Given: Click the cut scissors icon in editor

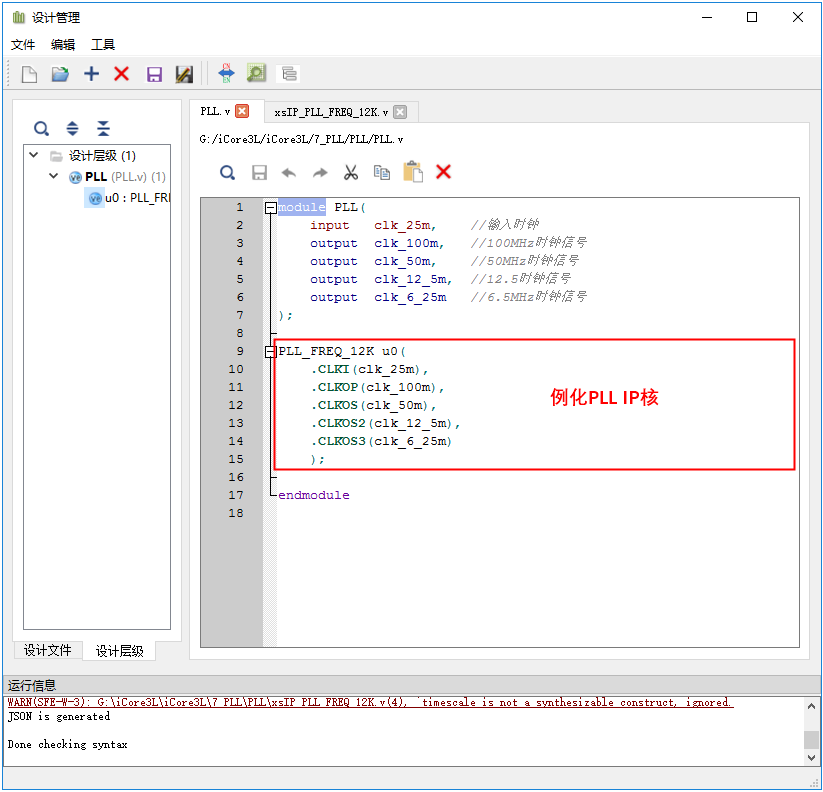Looking at the screenshot, I should pyautogui.click(x=350, y=172).
